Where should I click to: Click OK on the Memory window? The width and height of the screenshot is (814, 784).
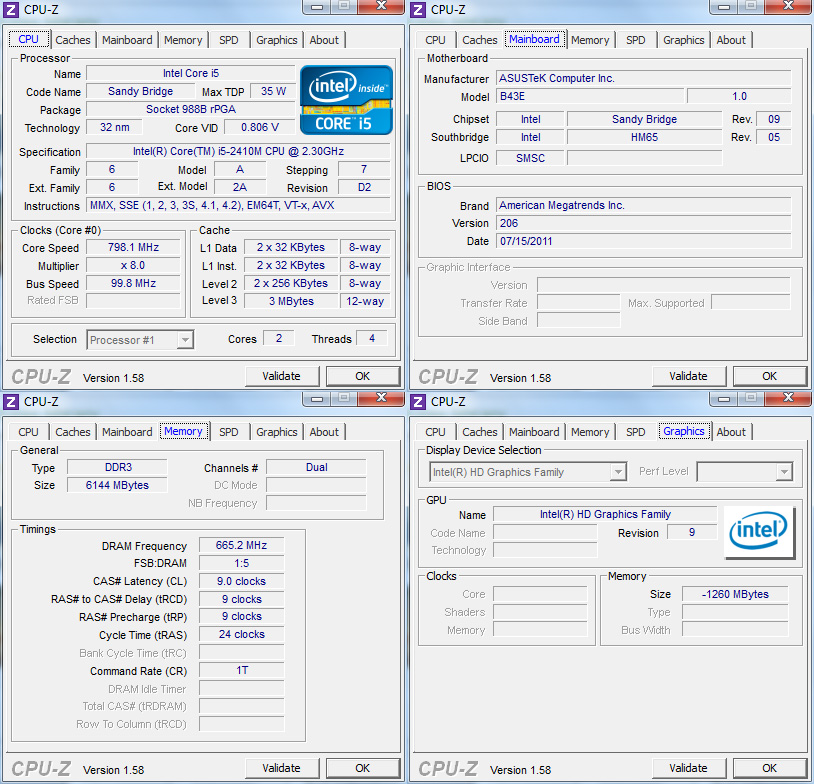click(x=362, y=768)
